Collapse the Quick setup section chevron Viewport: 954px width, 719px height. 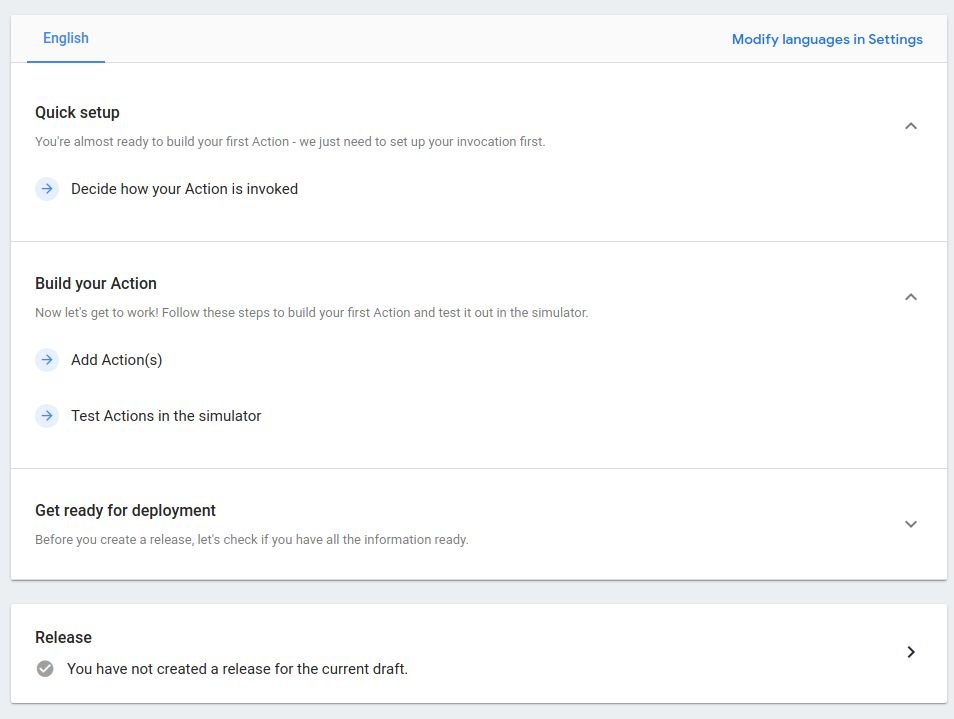(911, 126)
